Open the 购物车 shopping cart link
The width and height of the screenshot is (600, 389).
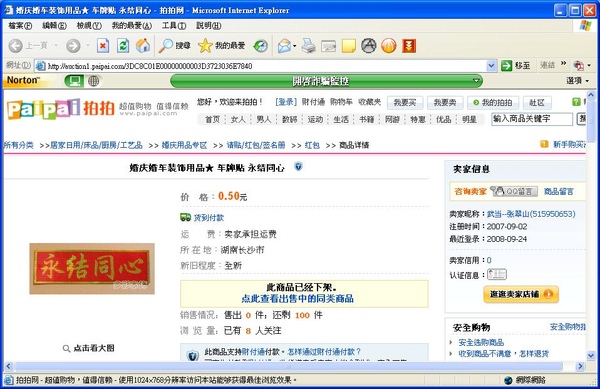click(x=341, y=102)
